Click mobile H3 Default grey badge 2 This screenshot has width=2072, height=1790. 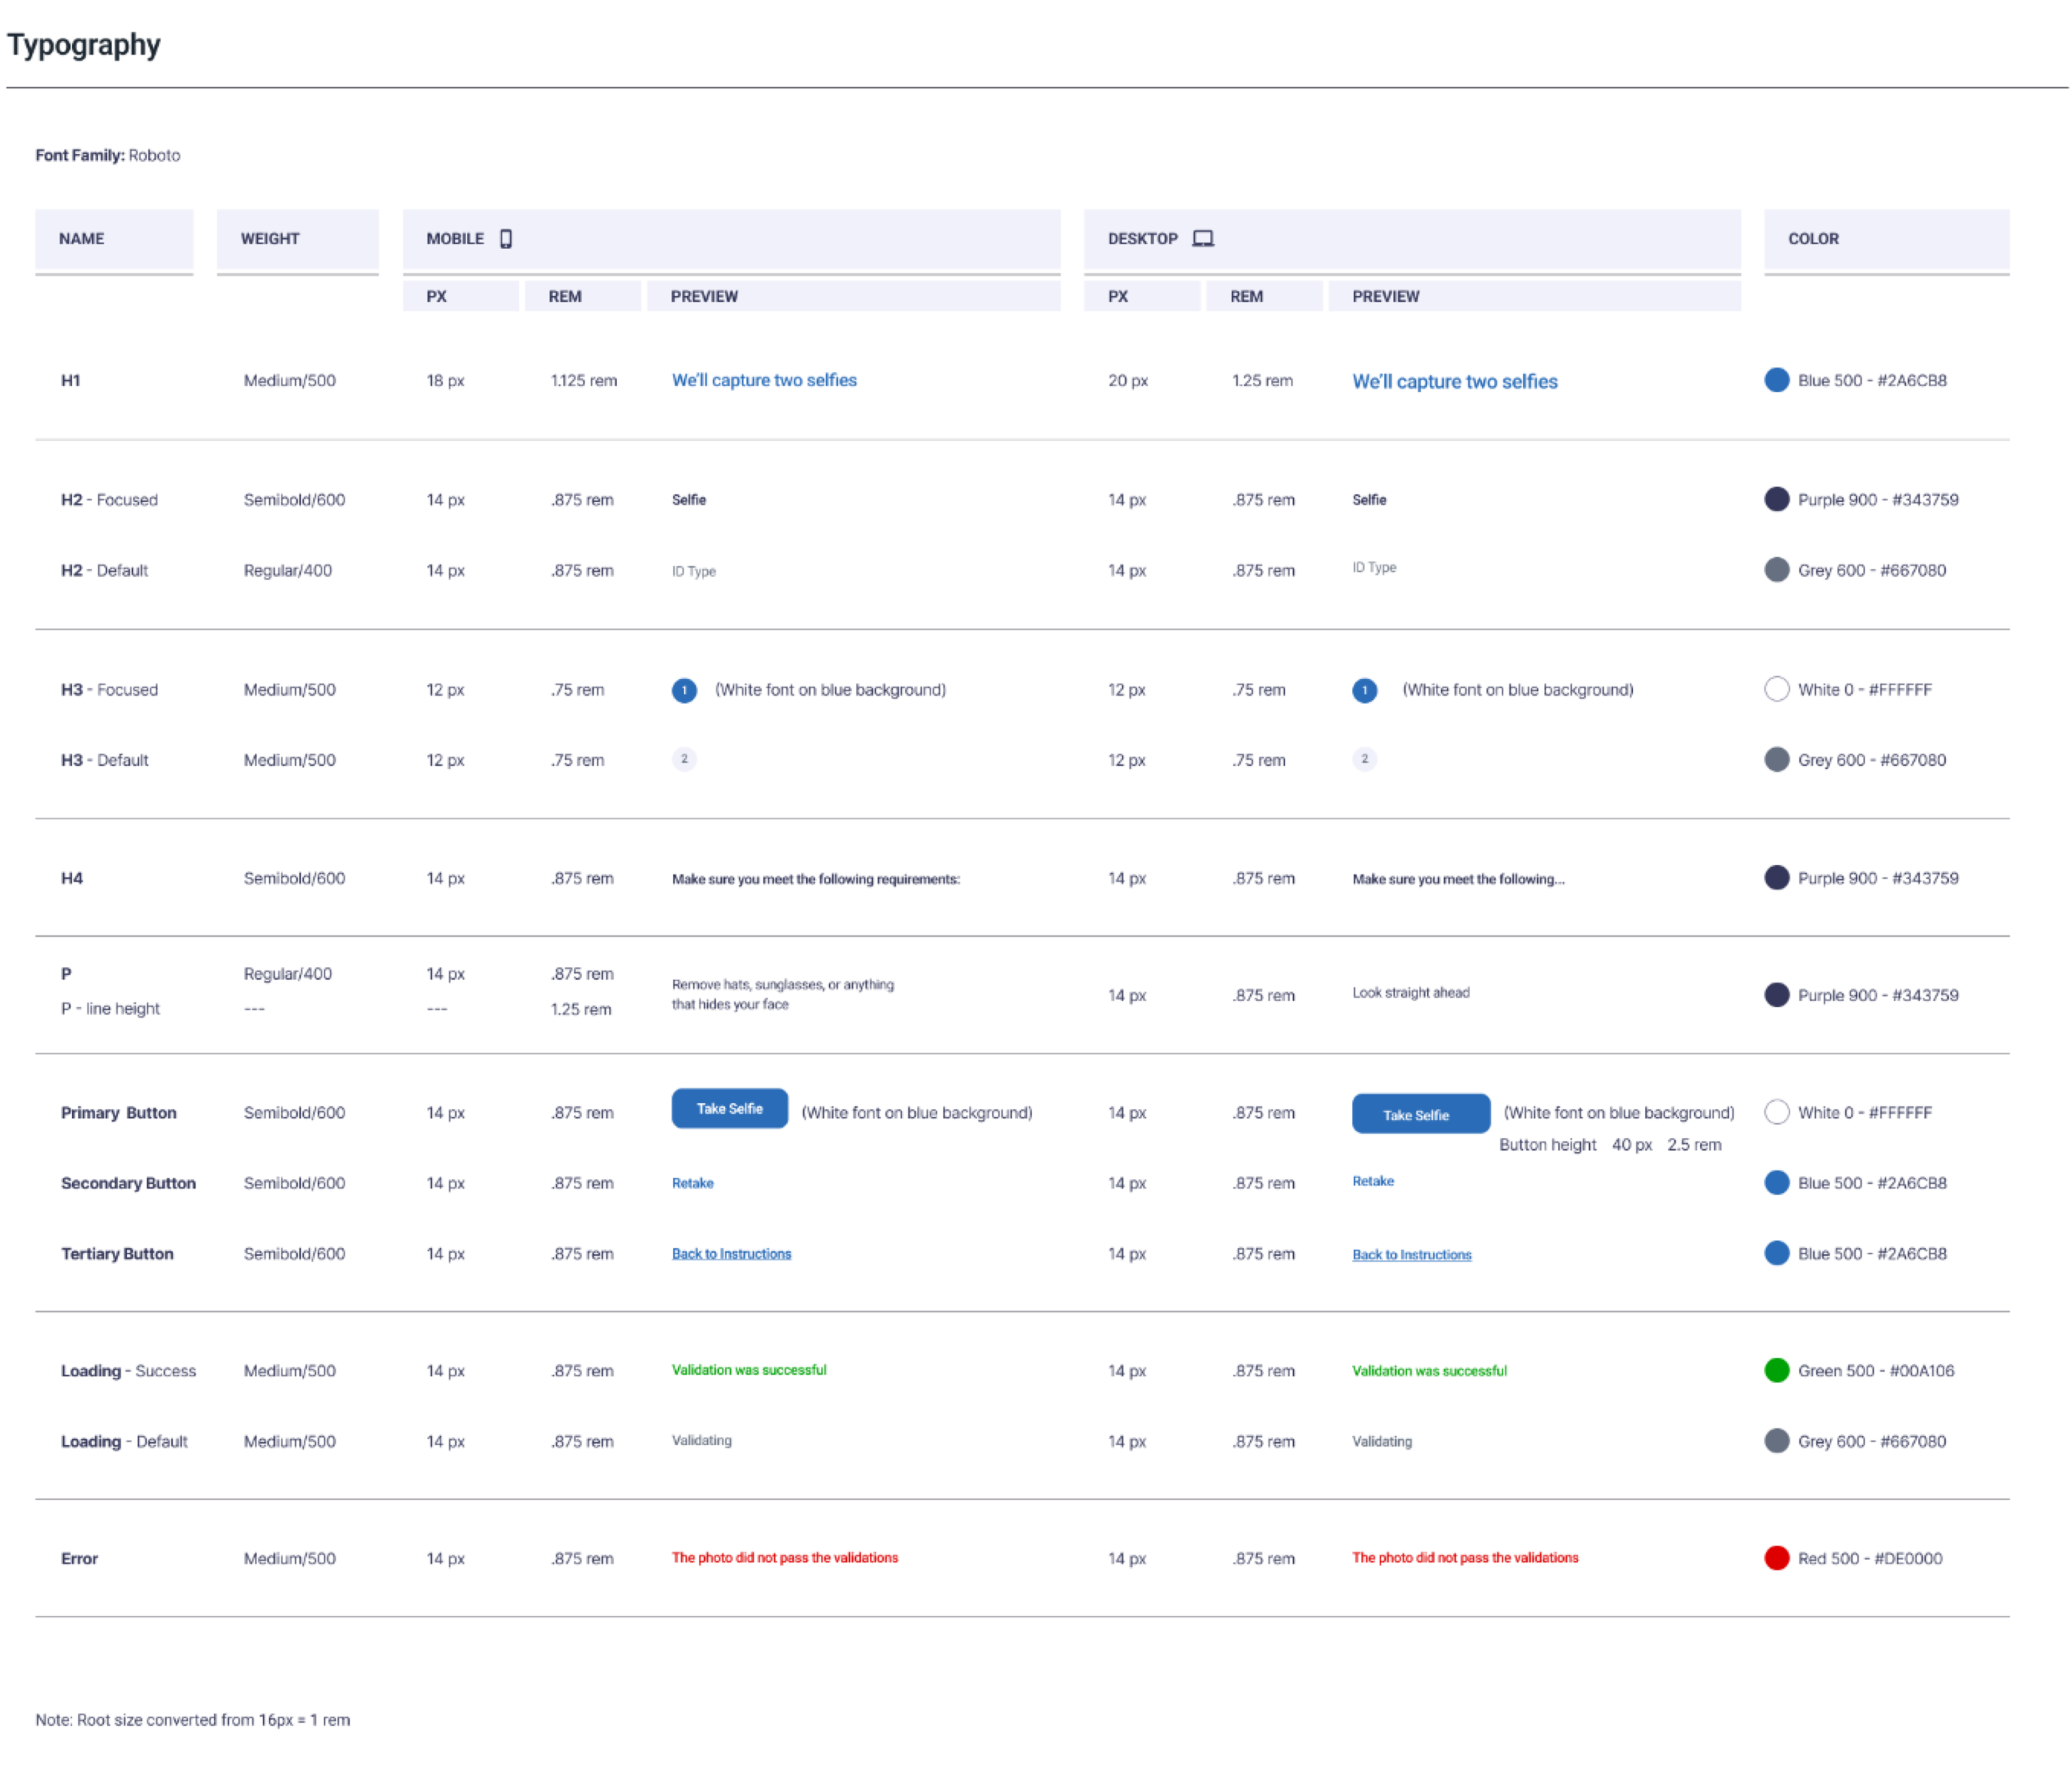coord(684,759)
